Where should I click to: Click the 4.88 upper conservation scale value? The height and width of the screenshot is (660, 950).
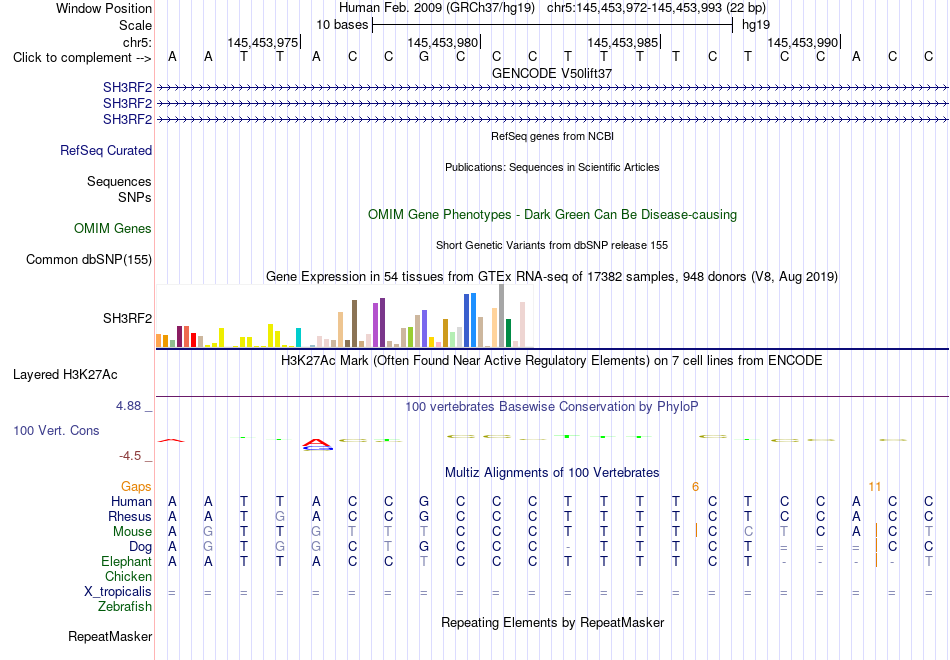pyautogui.click(x=128, y=406)
